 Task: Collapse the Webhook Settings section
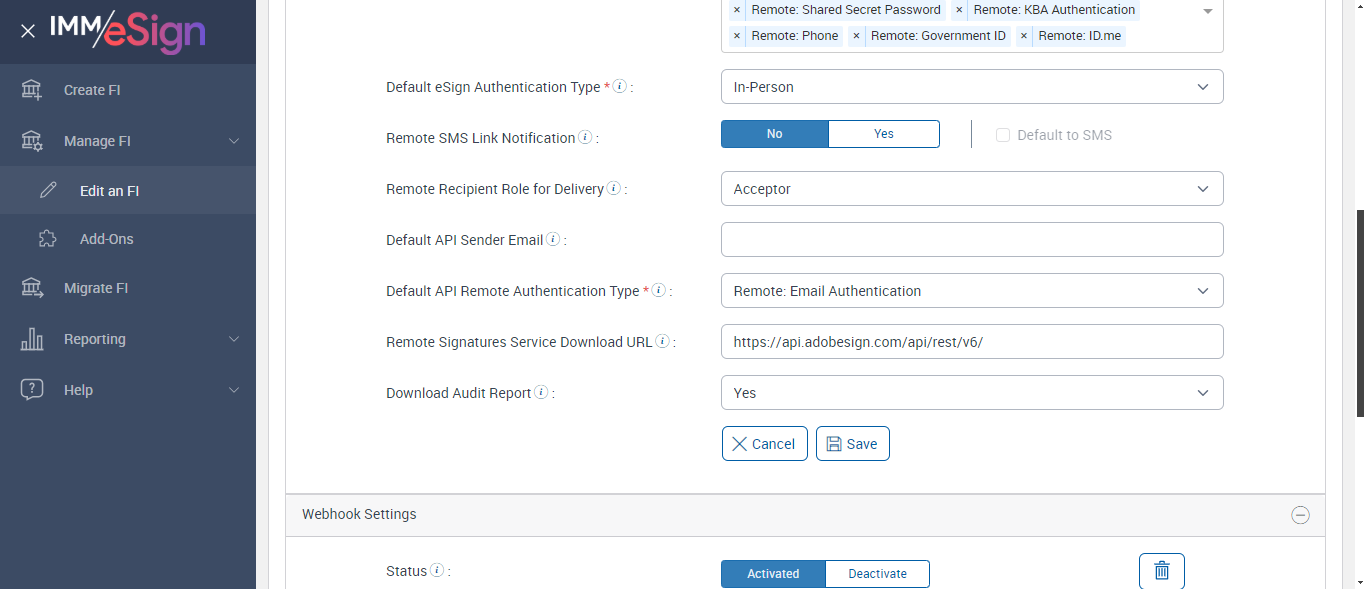tap(1300, 515)
